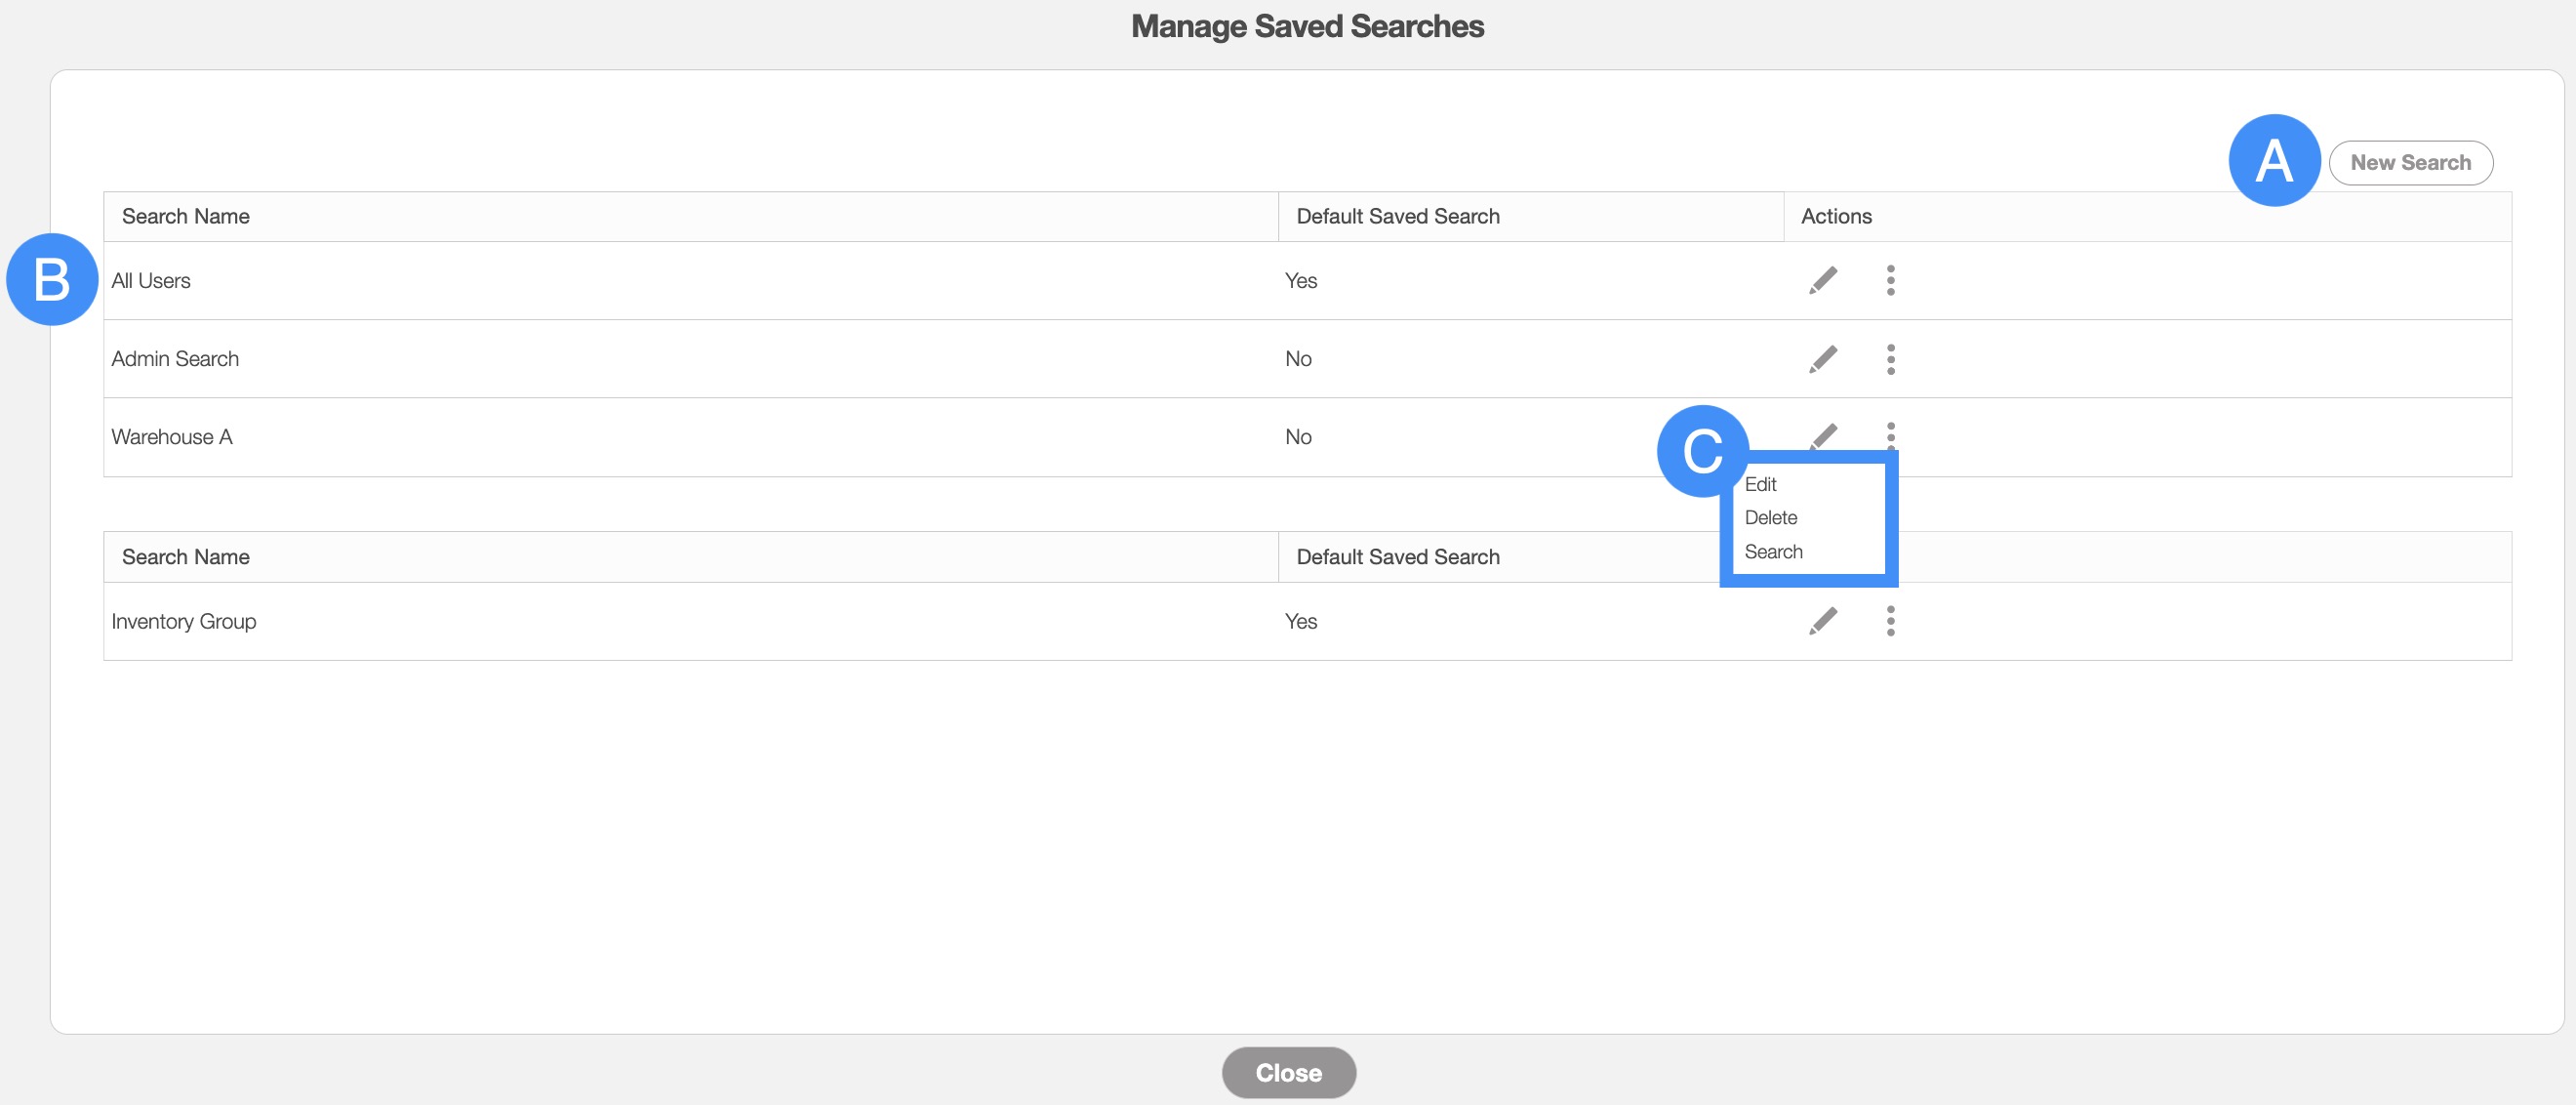Open the three-dot menu for All Users
The width and height of the screenshot is (2576, 1105).
coord(1890,280)
